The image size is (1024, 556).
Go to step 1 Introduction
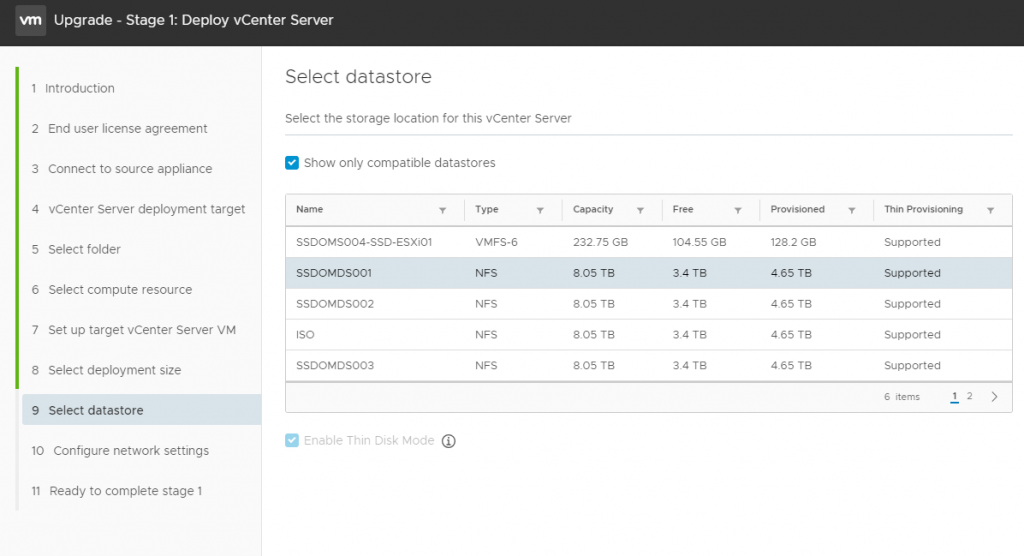pyautogui.click(x=73, y=88)
